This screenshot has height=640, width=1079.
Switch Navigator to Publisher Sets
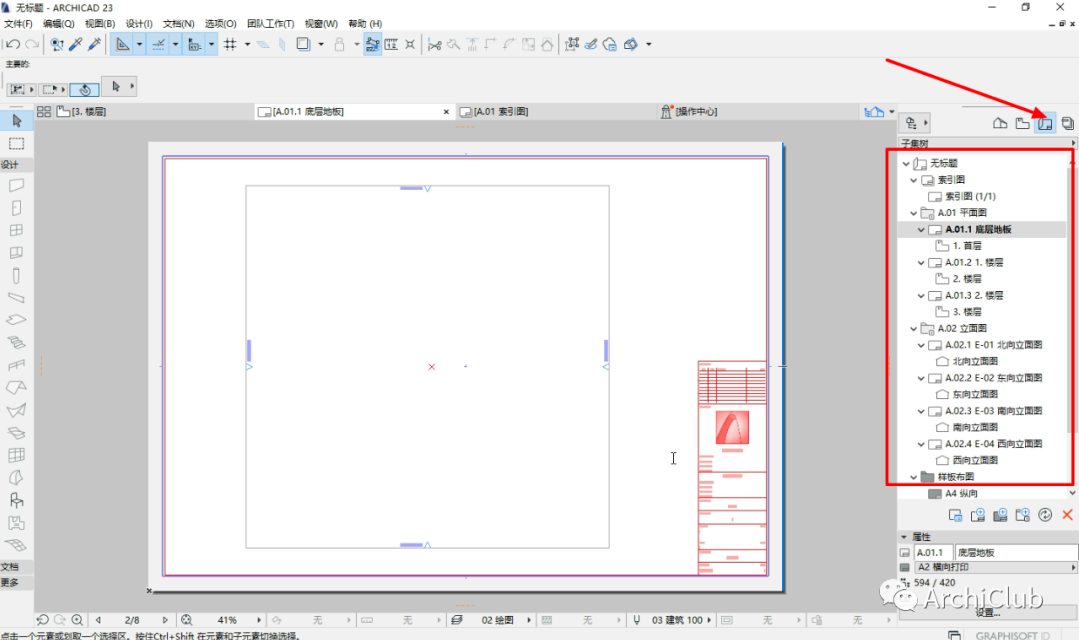[x=1067, y=123]
